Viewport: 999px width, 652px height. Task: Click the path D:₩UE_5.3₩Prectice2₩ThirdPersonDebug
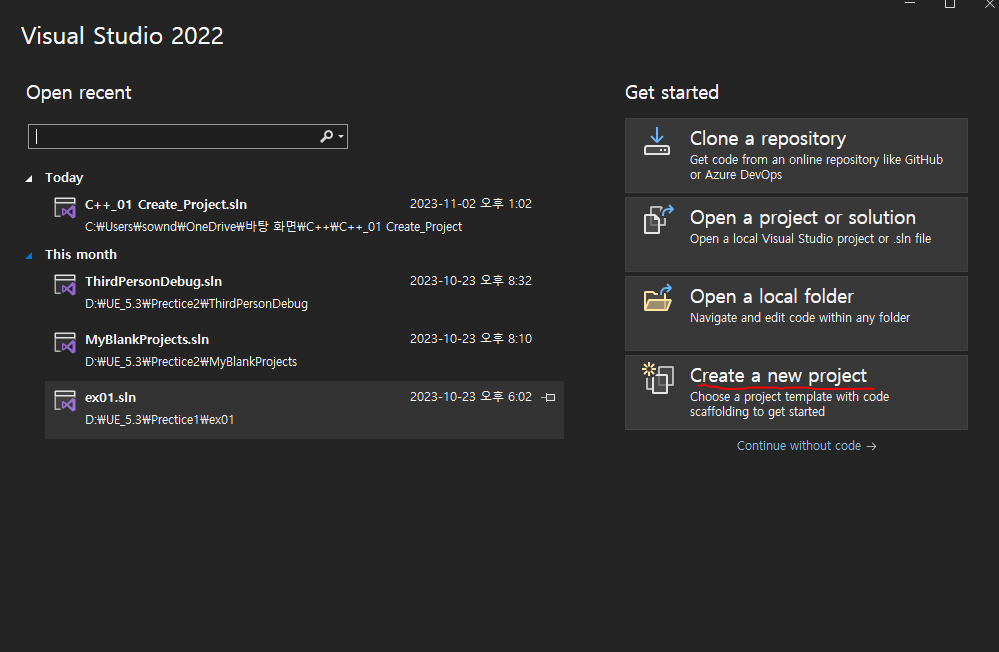196,304
